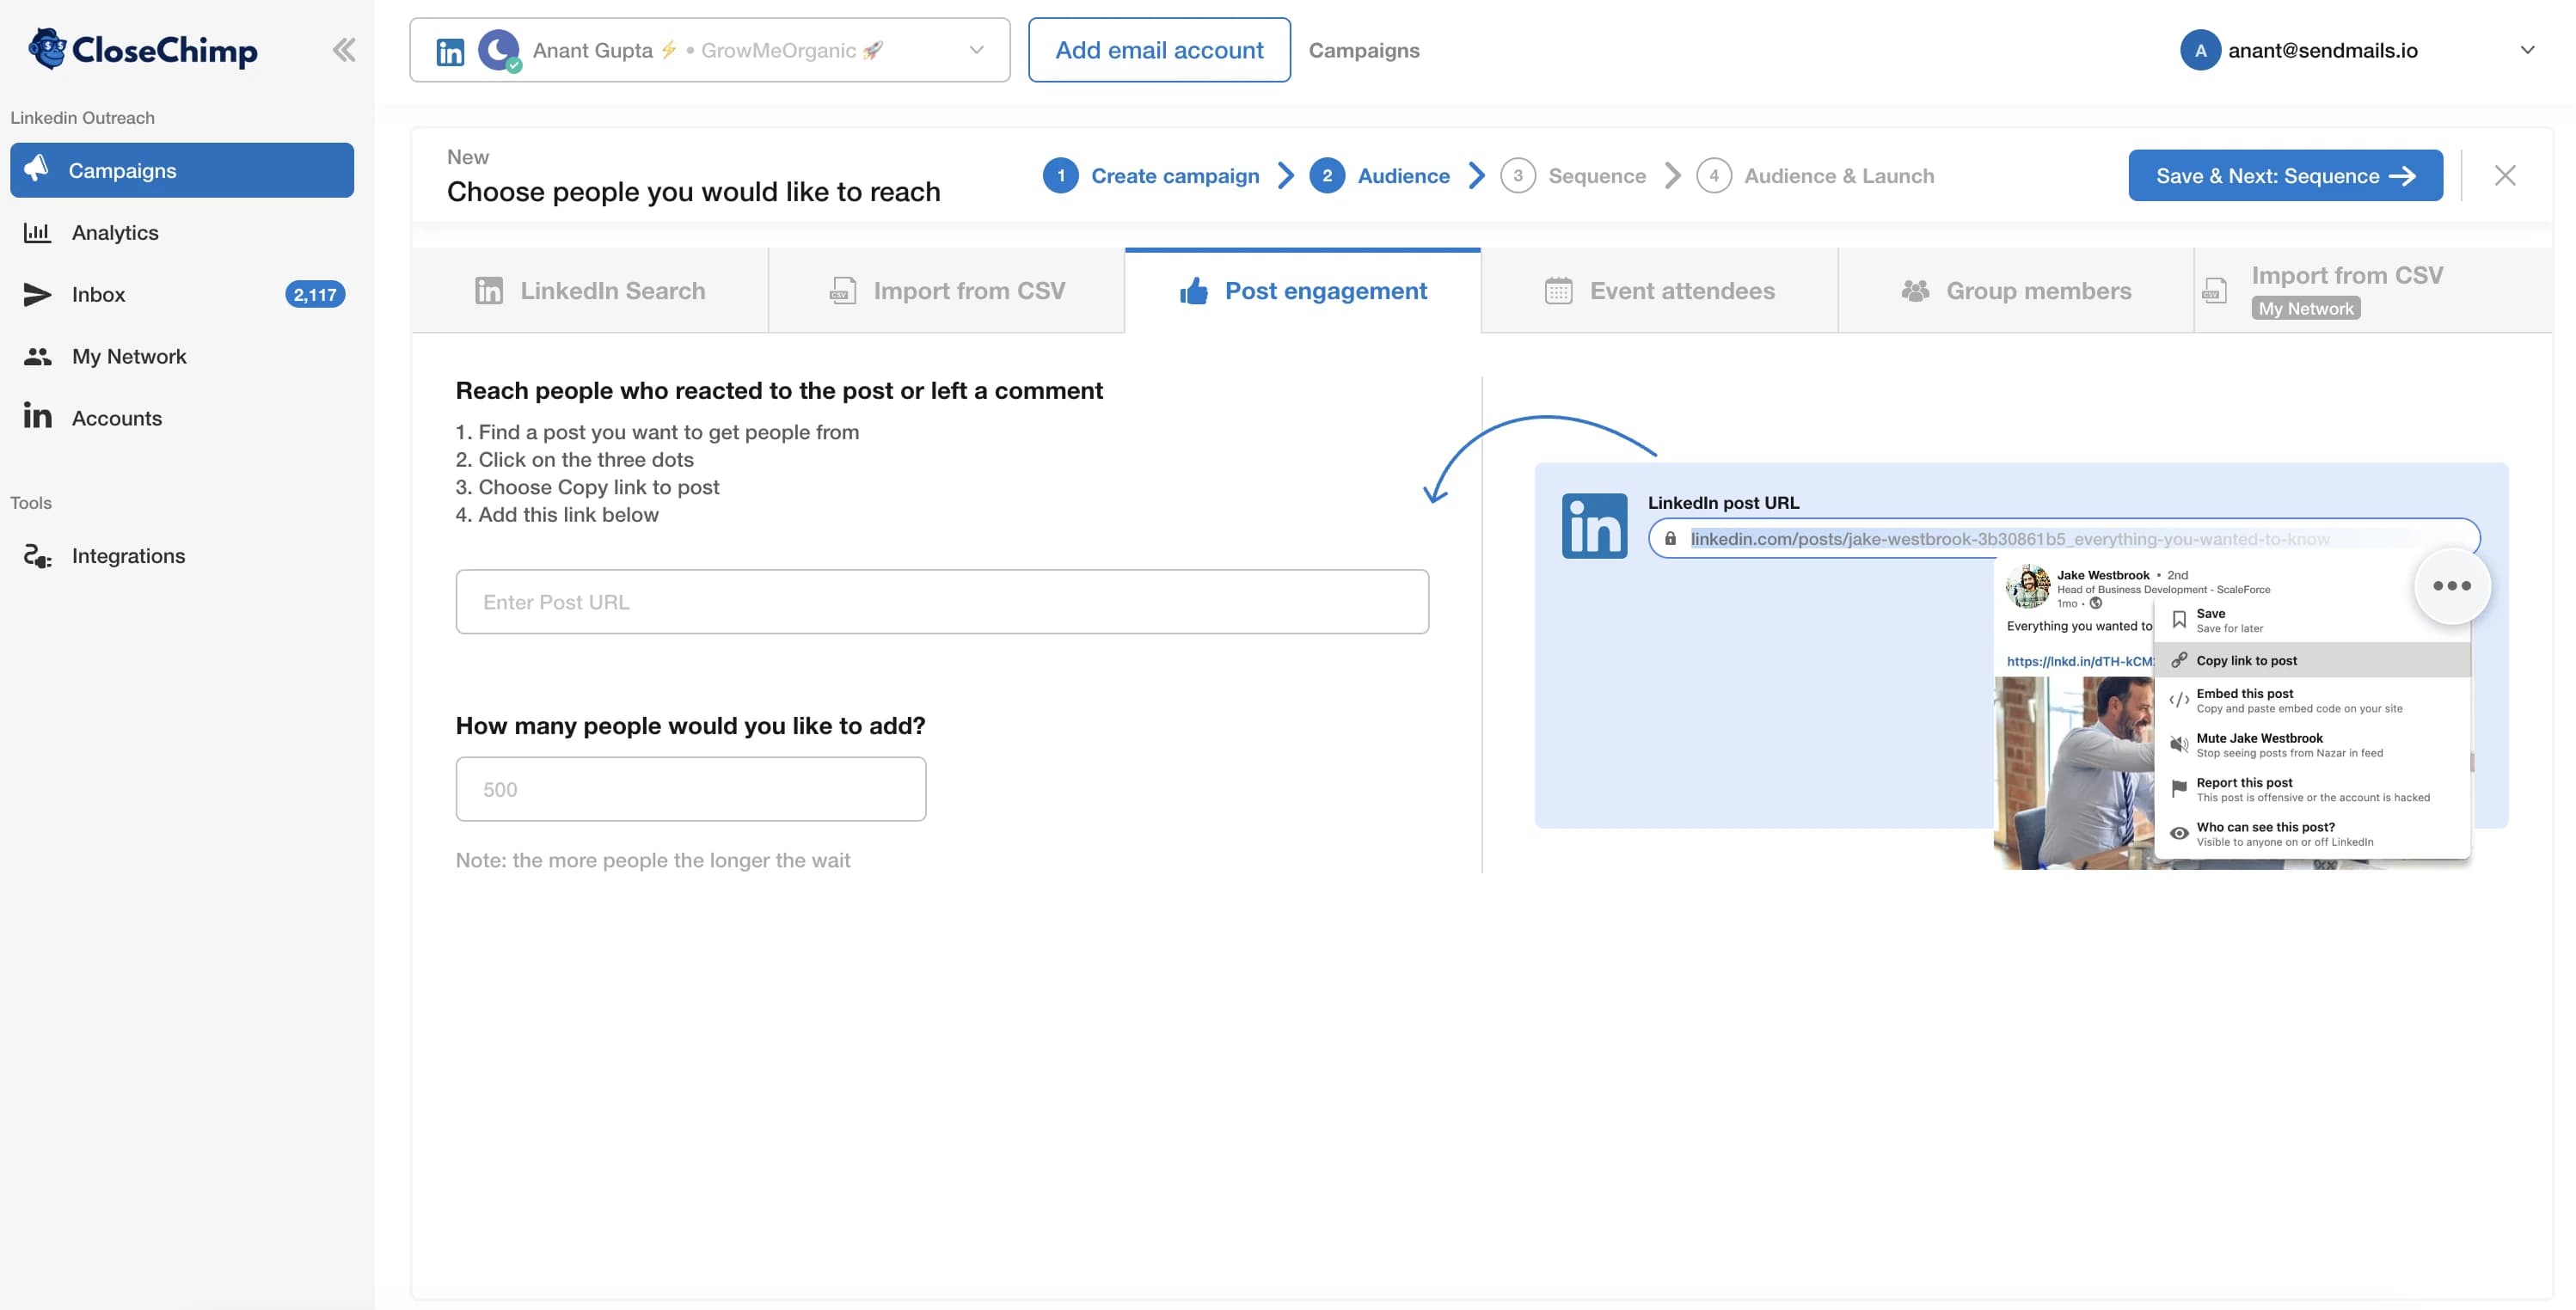This screenshot has height=1310, width=2576.
Task: Click the Enter Post URL field
Action: [941, 601]
